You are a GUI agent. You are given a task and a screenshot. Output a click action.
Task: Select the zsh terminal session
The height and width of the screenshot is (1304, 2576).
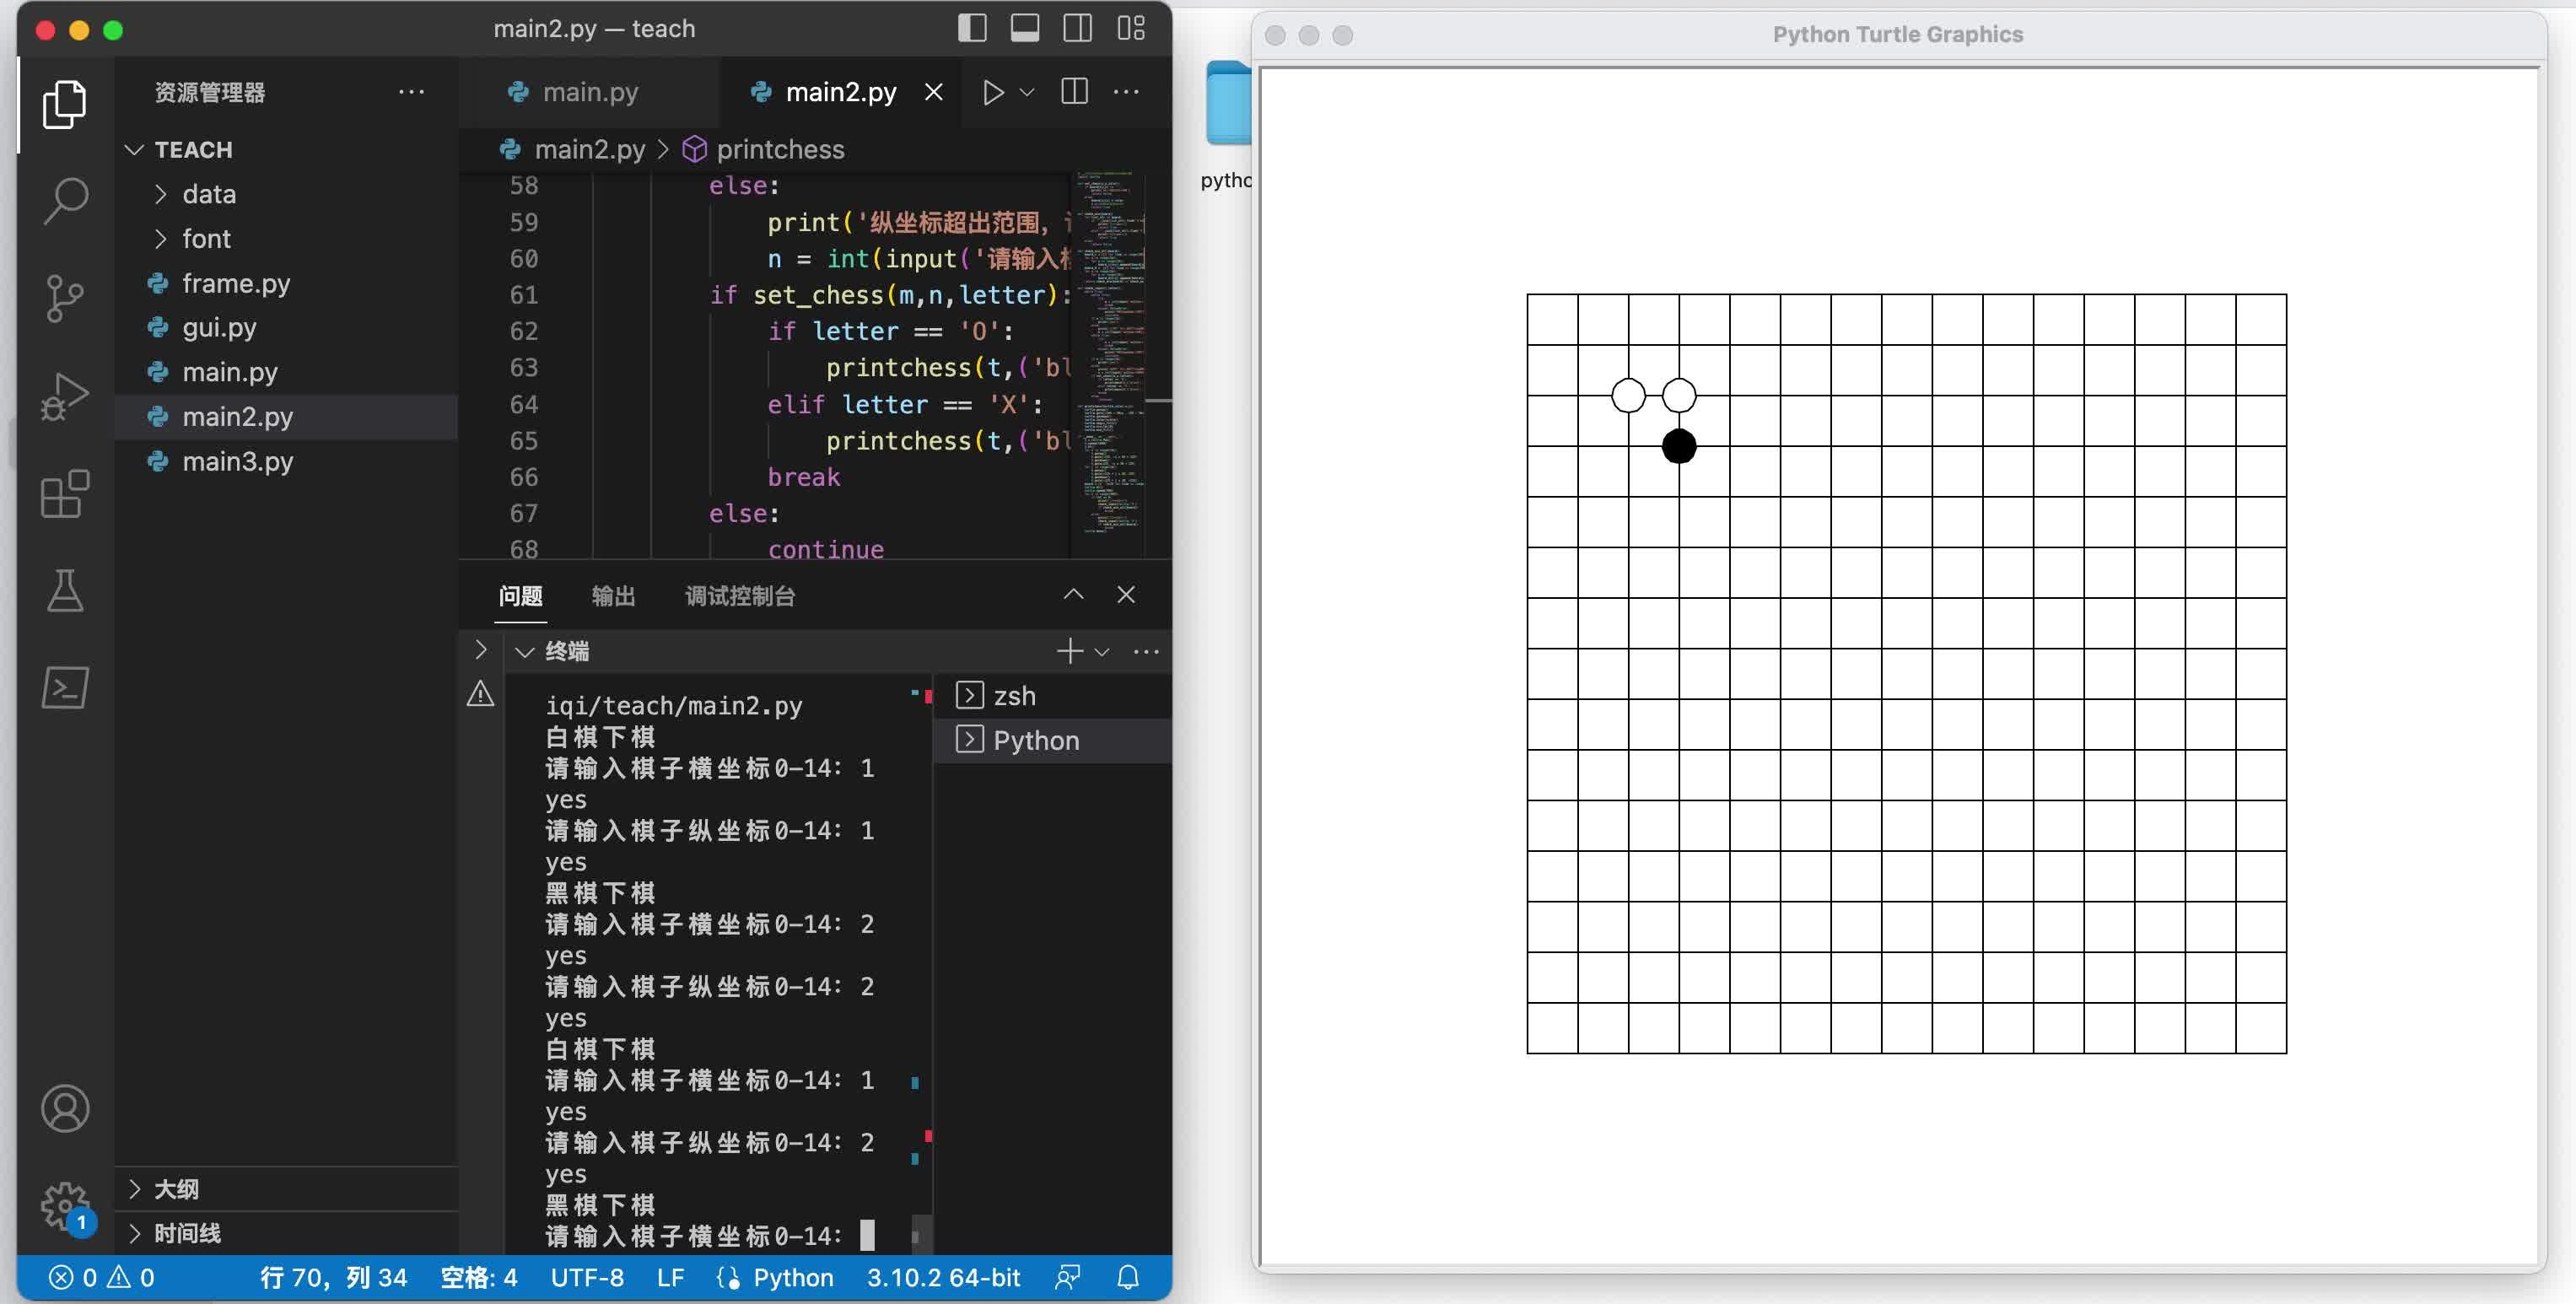click(x=1014, y=695)
